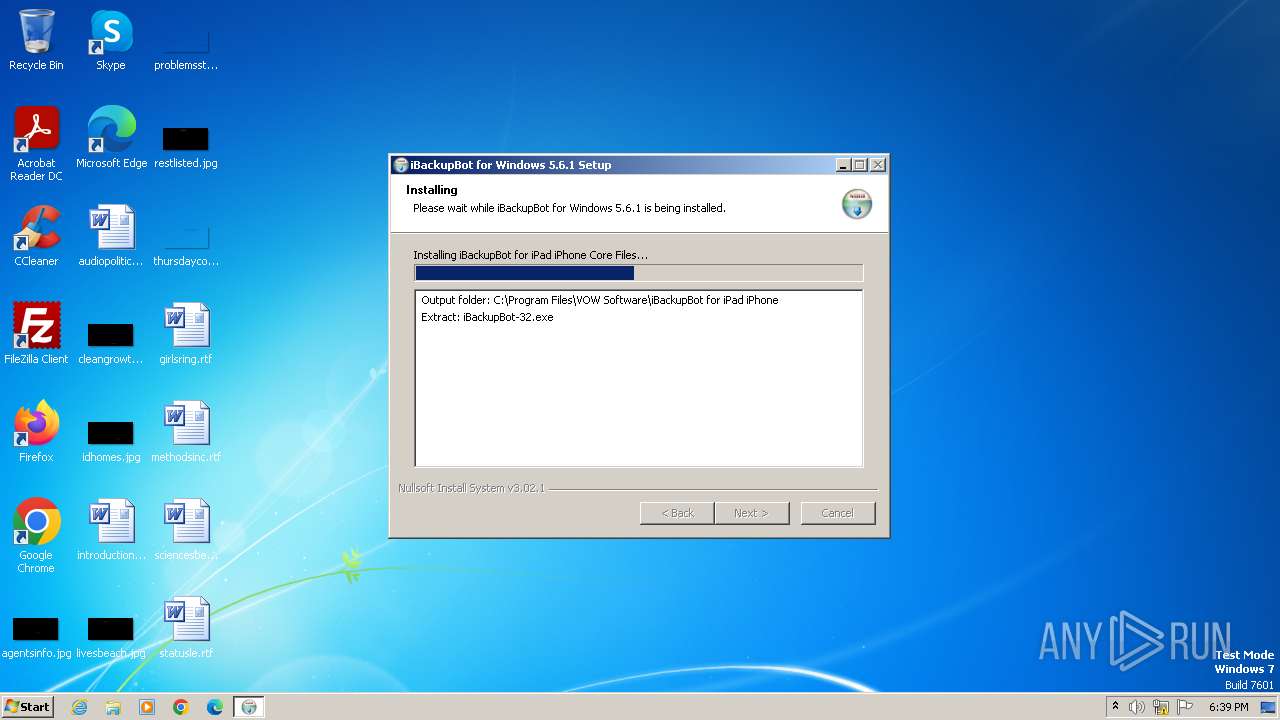
Task: Click the Cancel button in setup
Action: (x=838, y=513)
